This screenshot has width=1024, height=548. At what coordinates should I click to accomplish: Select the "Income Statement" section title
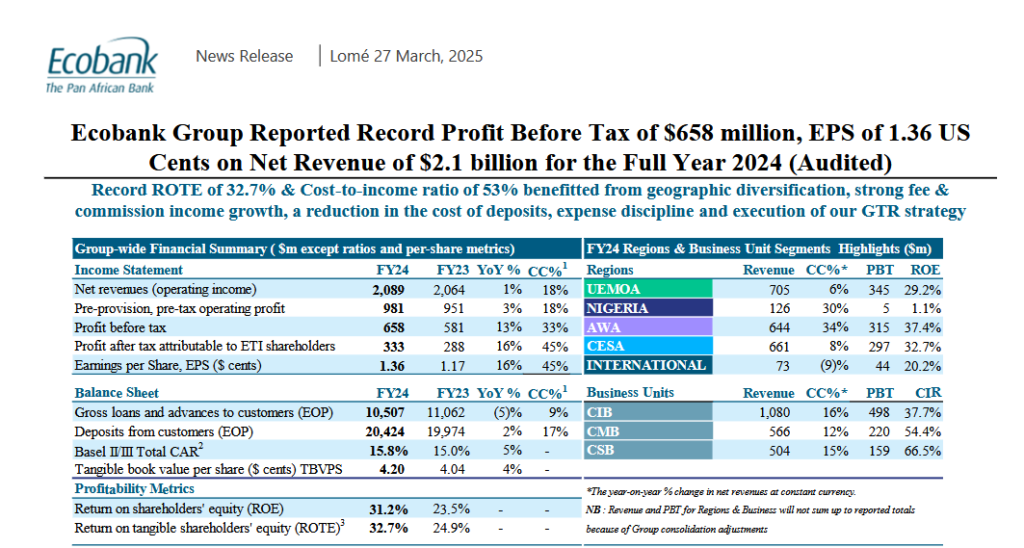[129, 270]
